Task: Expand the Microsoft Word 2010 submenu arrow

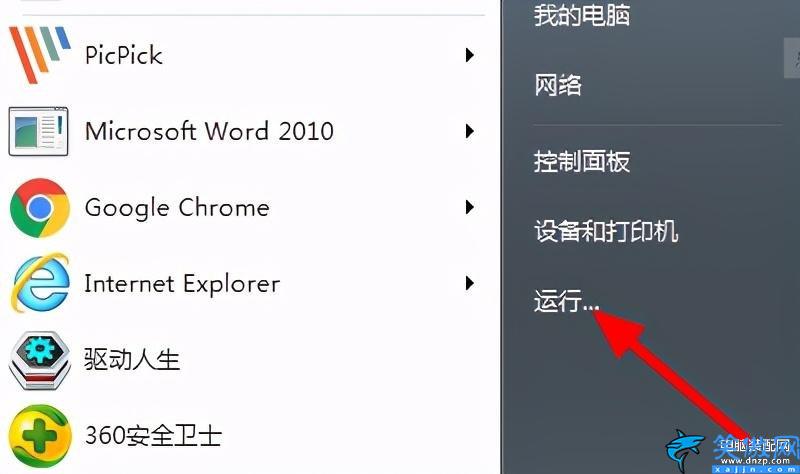Action: [469, 131]
